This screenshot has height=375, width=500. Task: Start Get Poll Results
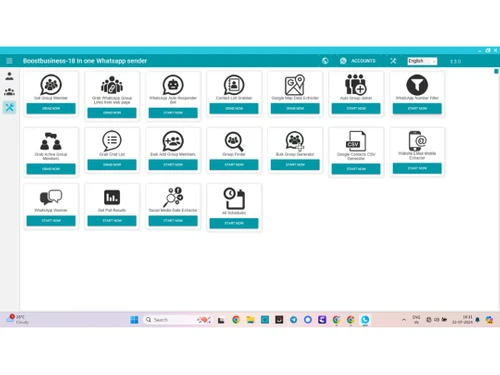pyautogui.click(x=112, y=221)
